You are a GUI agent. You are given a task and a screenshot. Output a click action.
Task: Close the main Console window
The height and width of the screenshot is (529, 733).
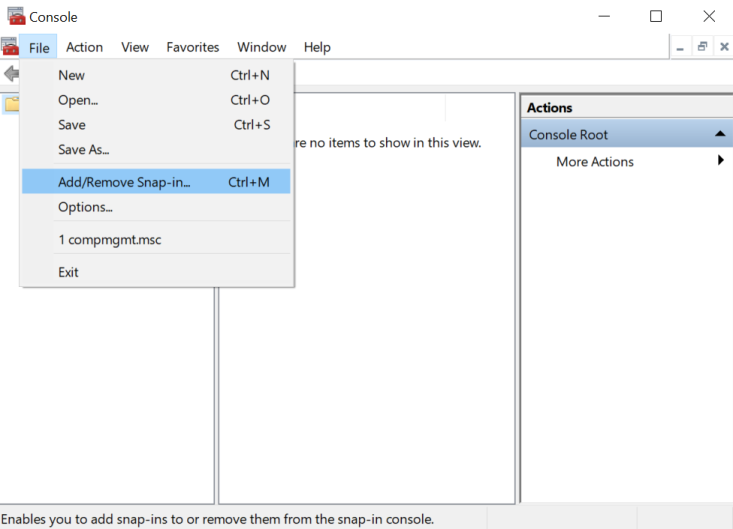[709, 16]
